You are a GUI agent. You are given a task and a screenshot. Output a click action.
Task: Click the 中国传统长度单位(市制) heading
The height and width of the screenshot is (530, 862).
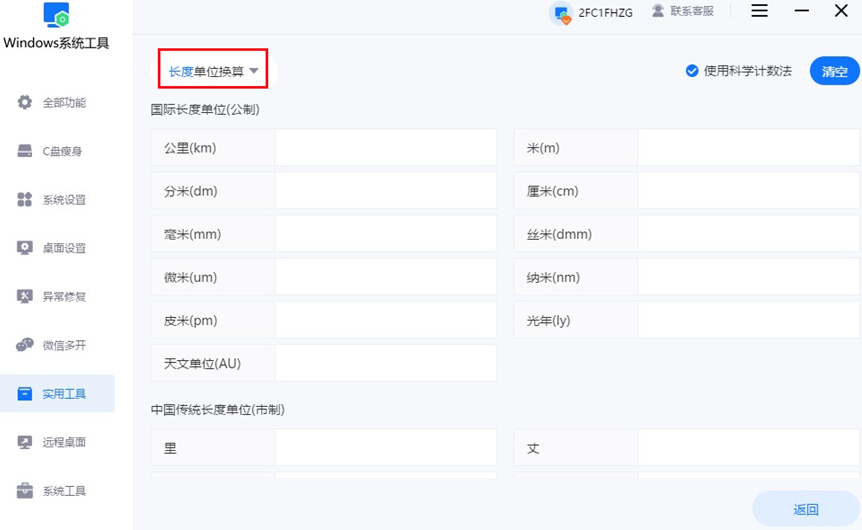(218, 410)
